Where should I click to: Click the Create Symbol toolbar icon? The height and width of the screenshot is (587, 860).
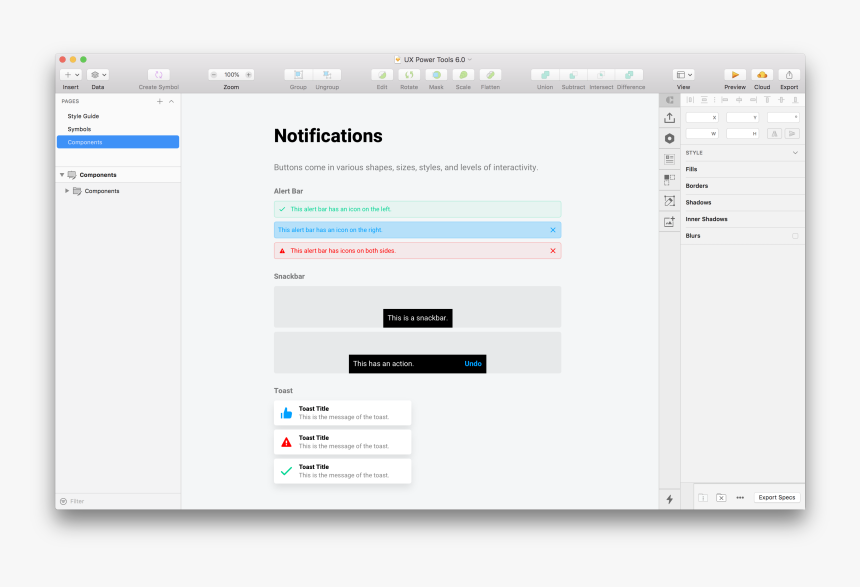coord(159,75)
